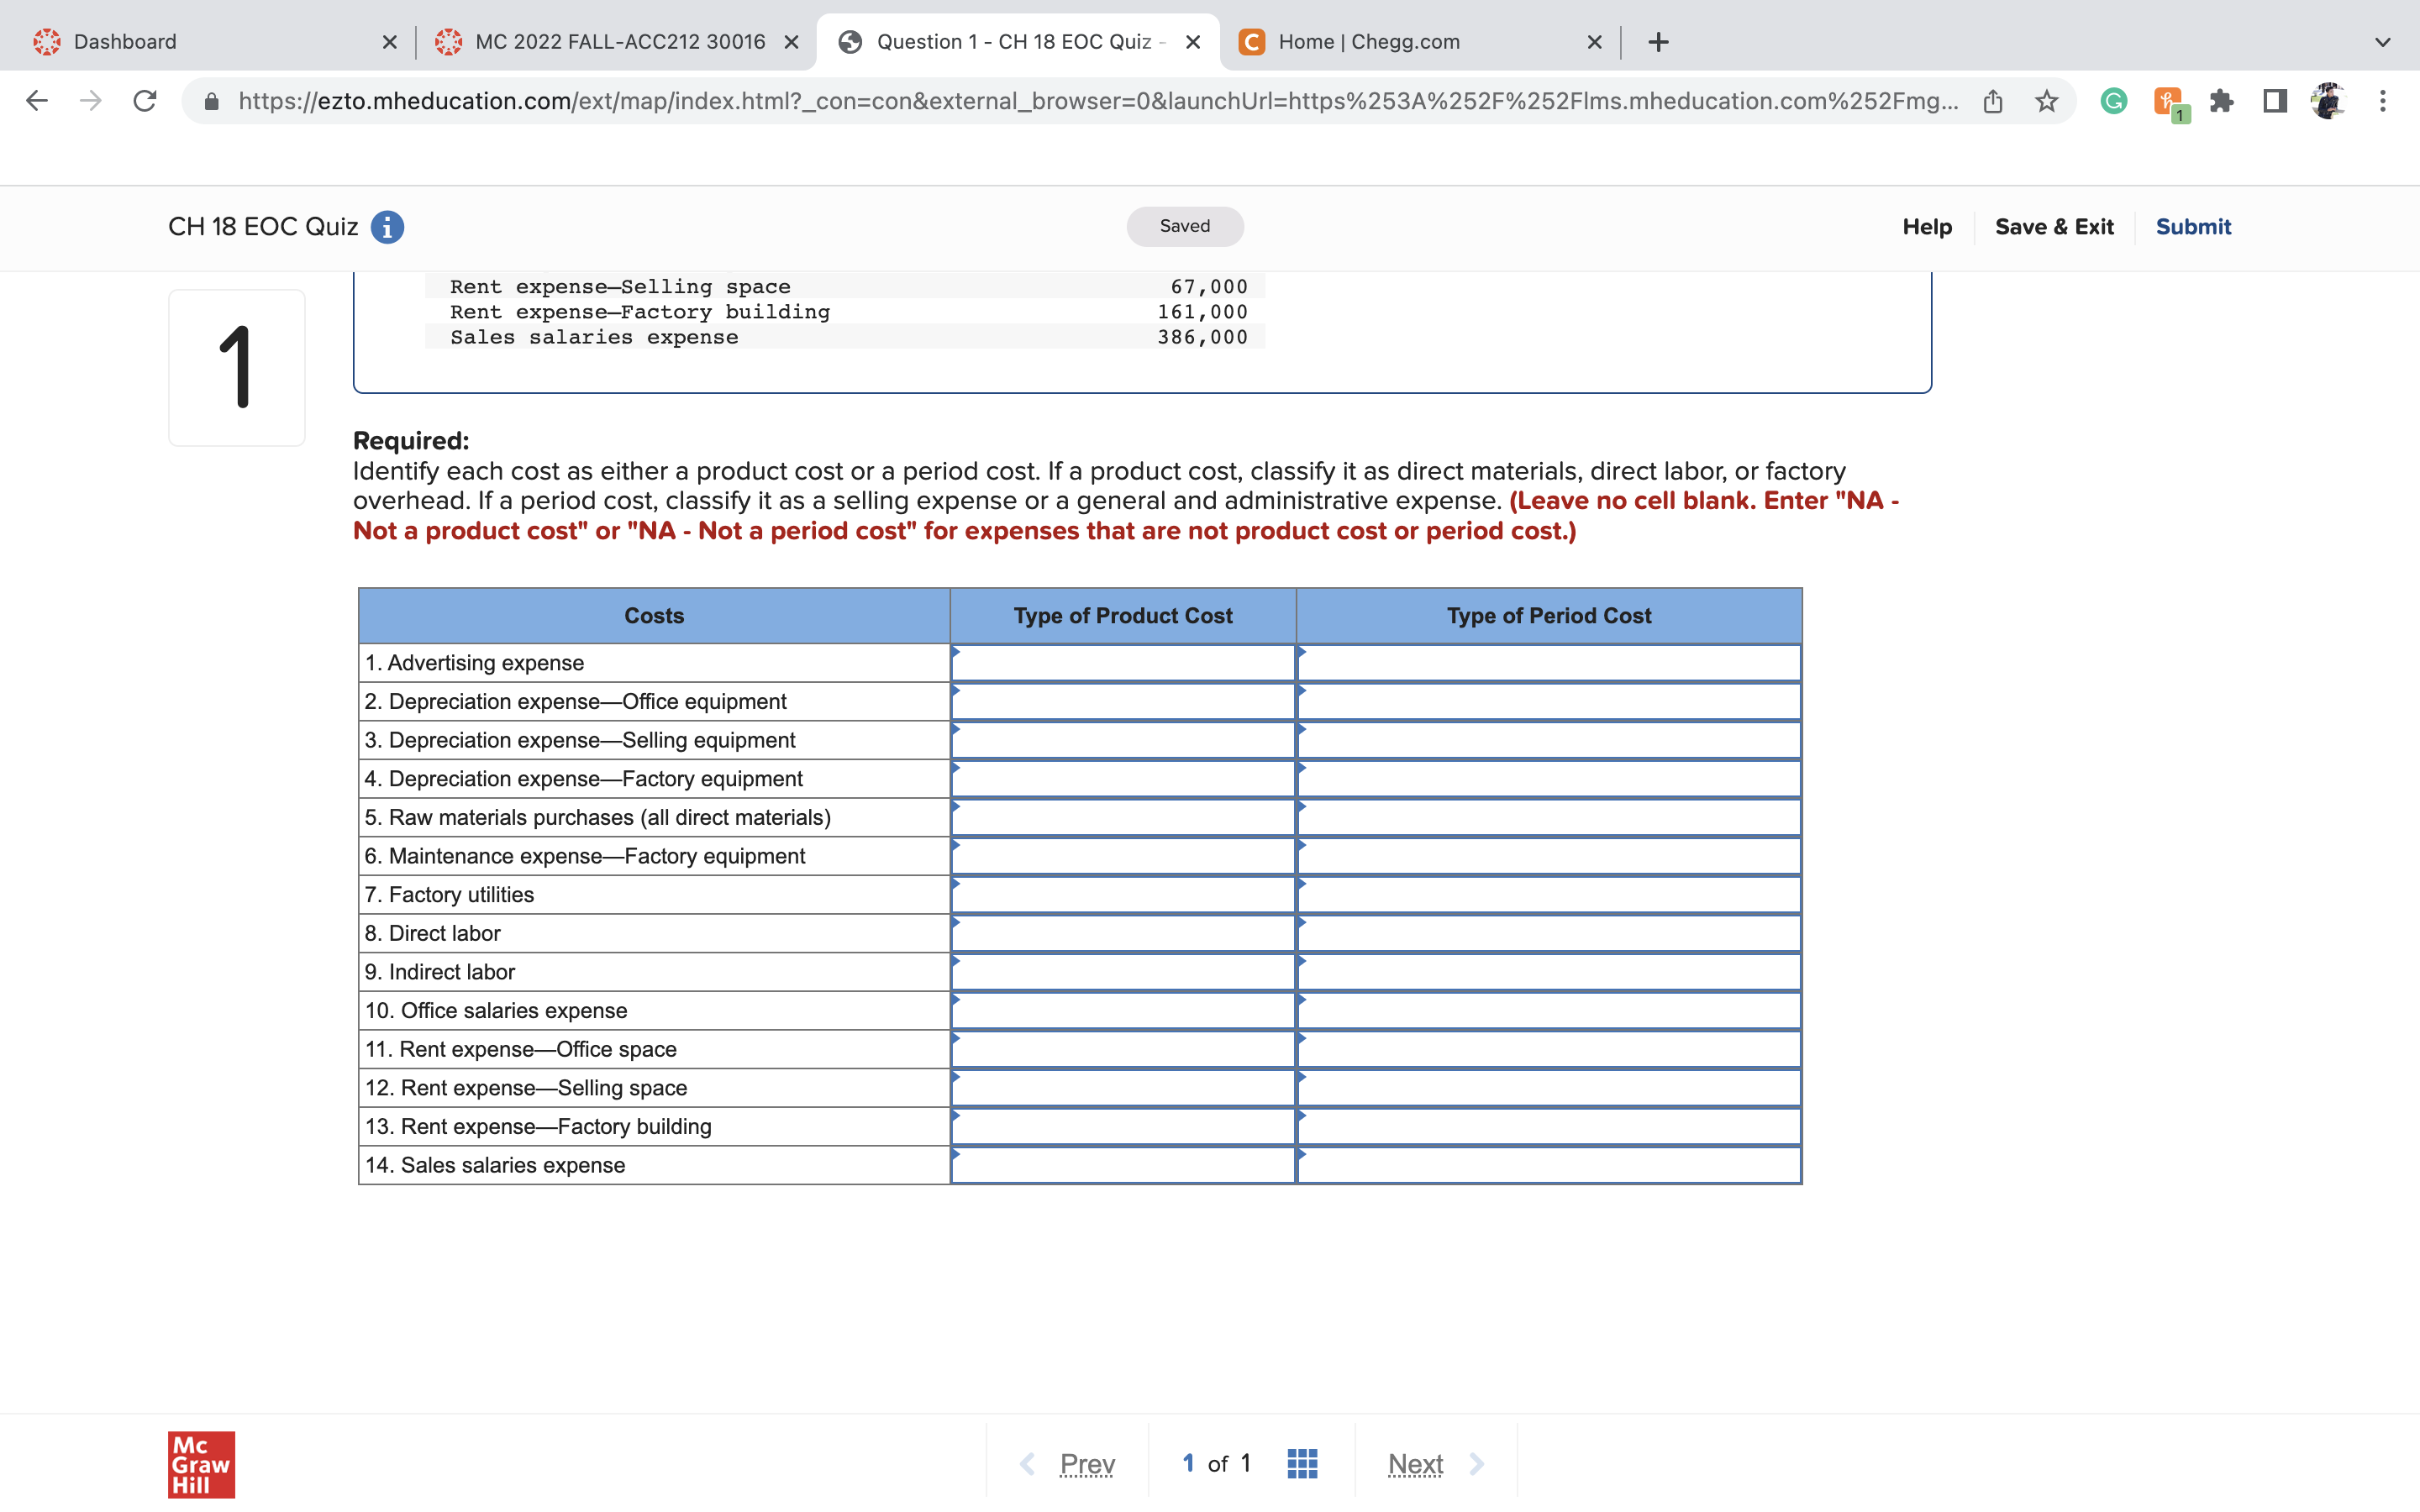
Task: Click the Submit link
Action: click(x=2193, y=226)
